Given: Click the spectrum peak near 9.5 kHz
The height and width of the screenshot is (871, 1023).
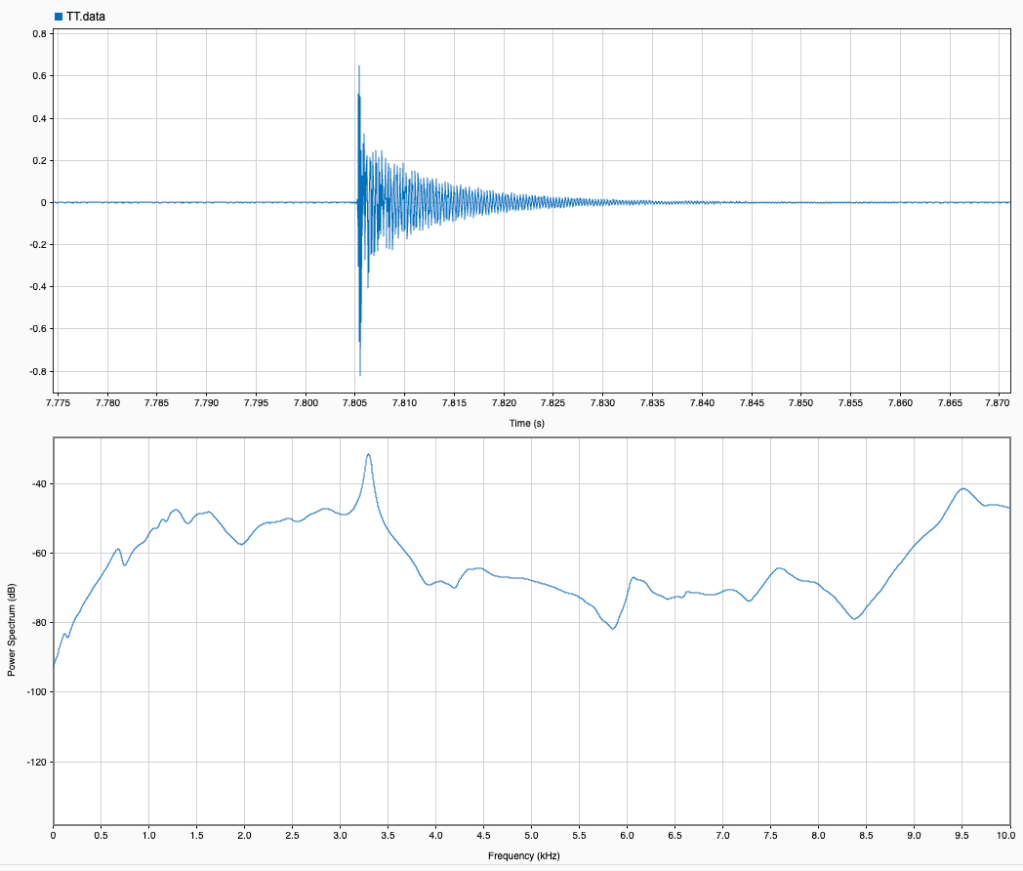Looking at the screenshot, I should coord(963,489).
